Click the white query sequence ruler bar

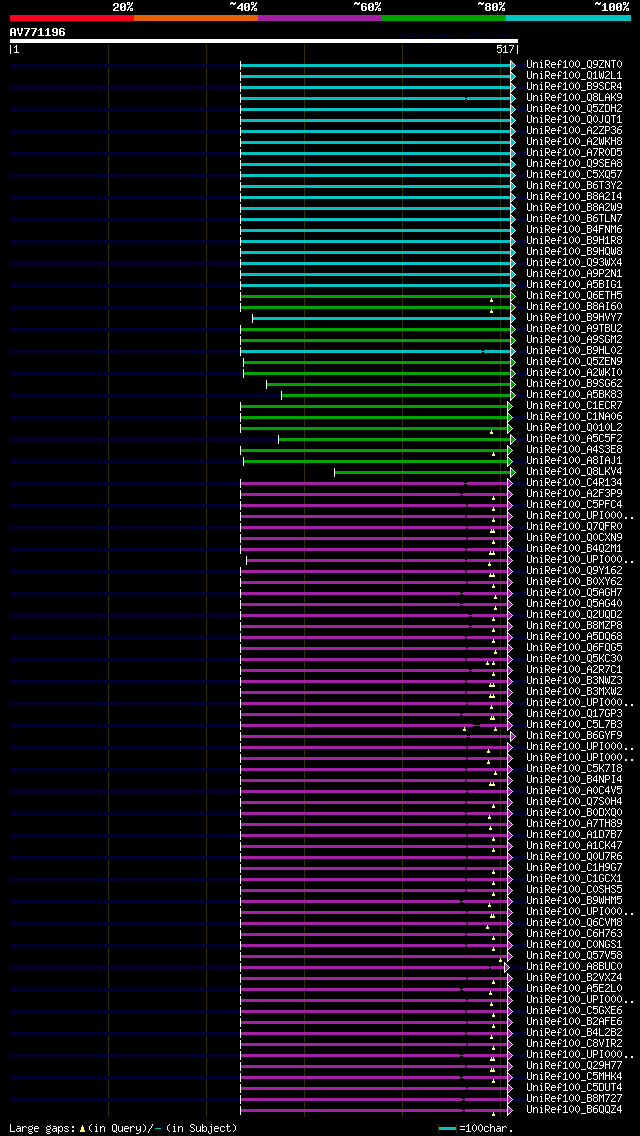point(264,41)
